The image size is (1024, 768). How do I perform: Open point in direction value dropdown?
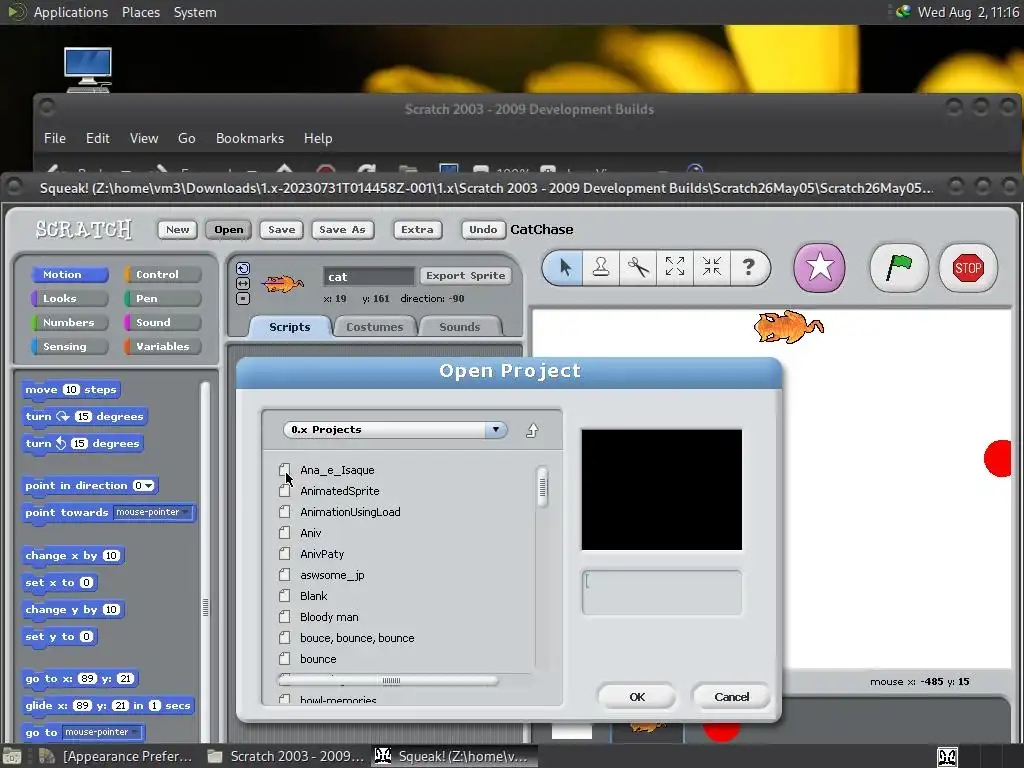click(x=144, y=485)
